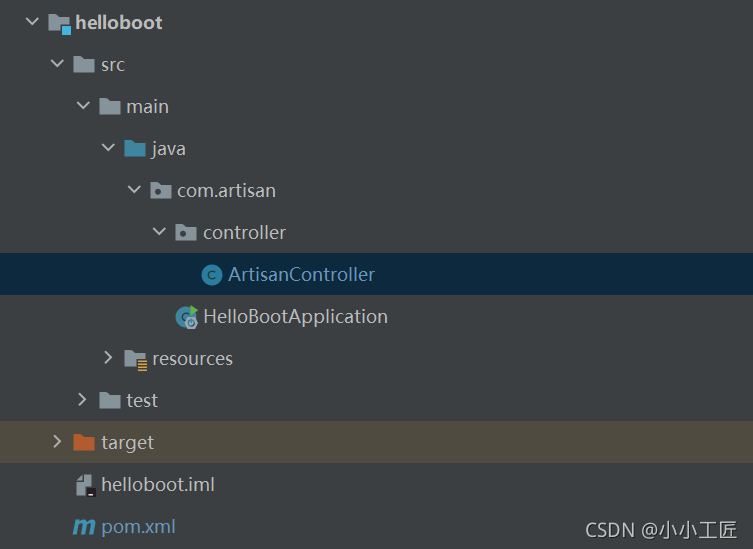This screenshot has height=549, width=753.
Task: Collapse the src folder chevron
Action: 57,63
